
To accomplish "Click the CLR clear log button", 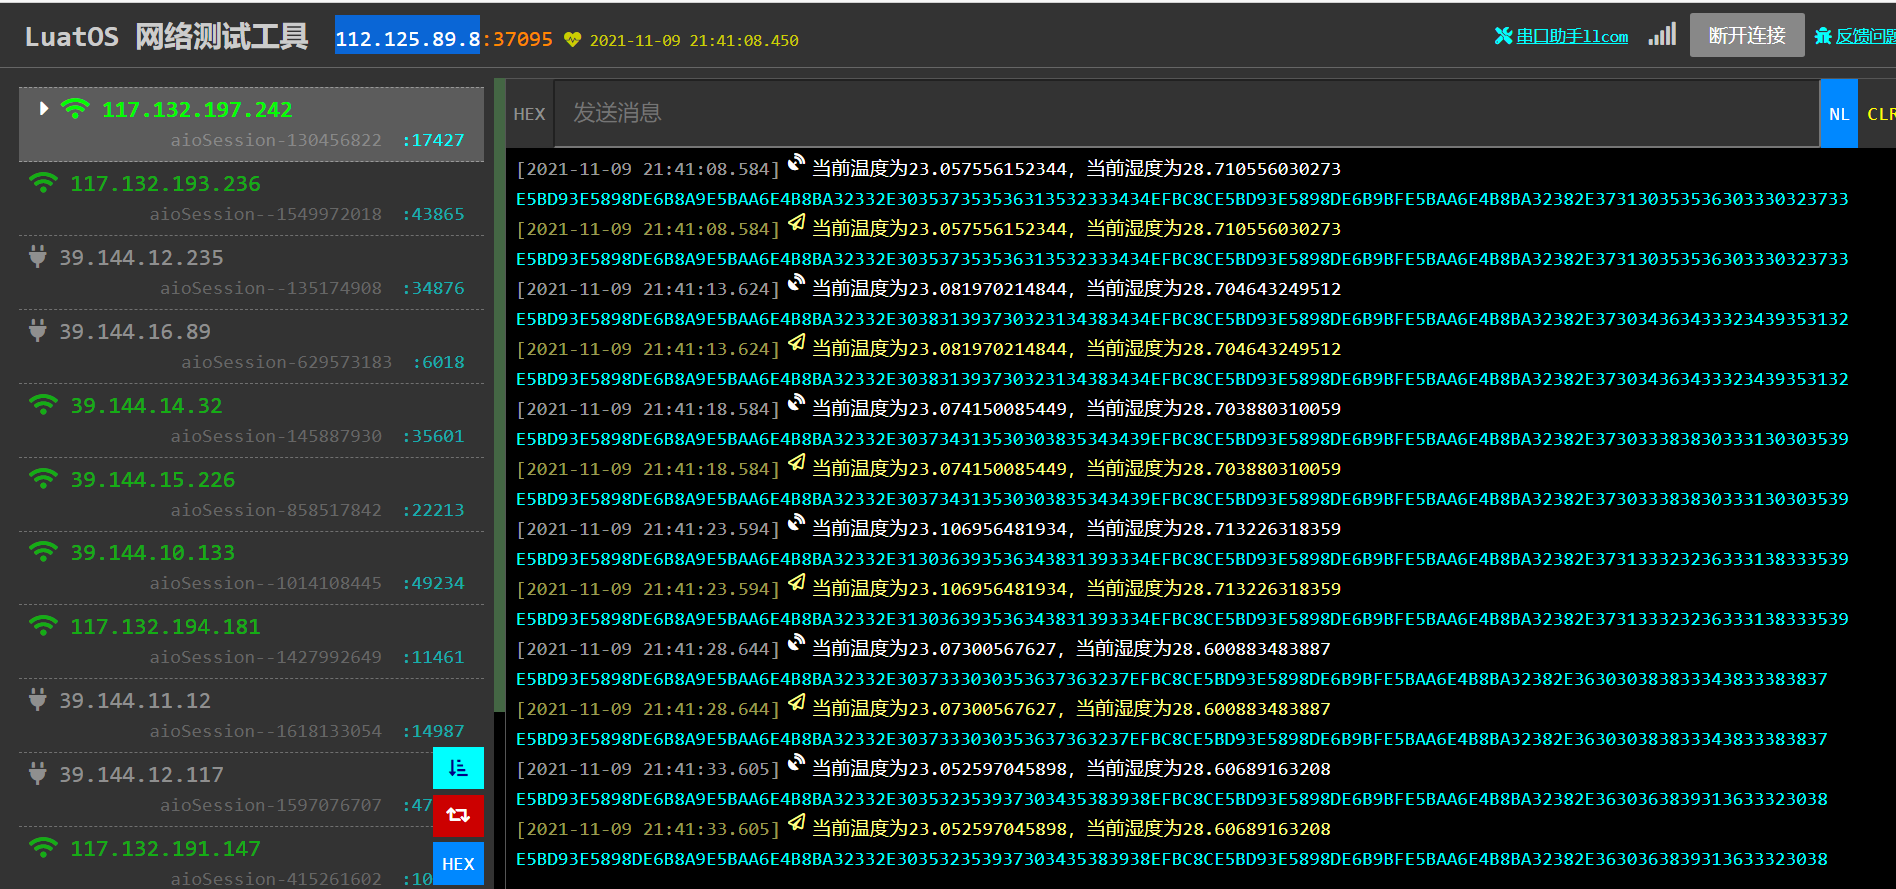I will coord(1878,114).
